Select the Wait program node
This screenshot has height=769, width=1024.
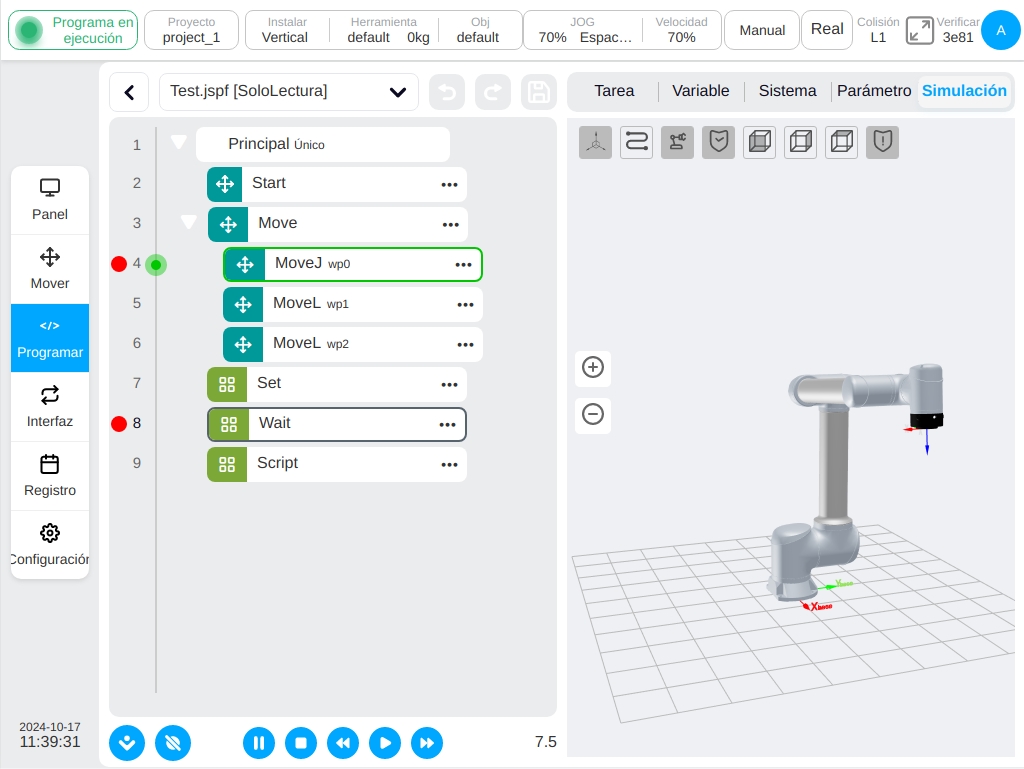[337, 424]
